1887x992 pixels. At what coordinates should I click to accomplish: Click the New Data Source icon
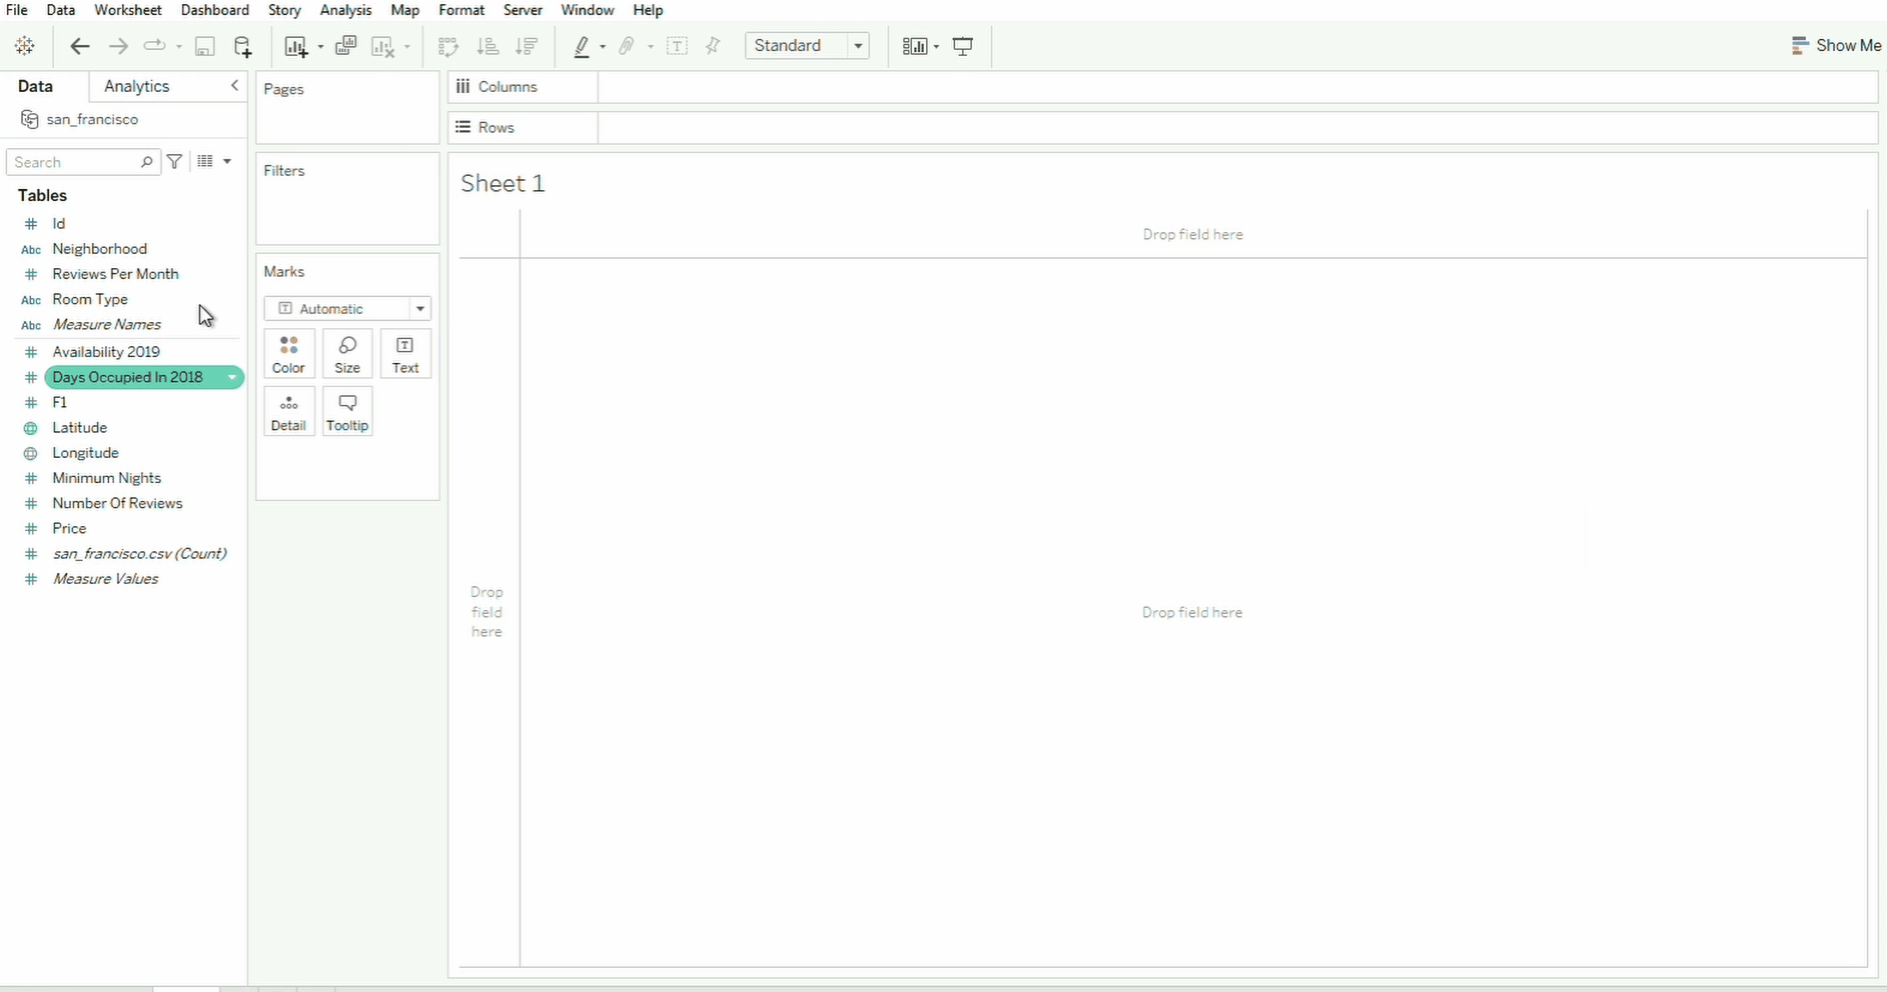pyautogui.click(x=243, y=46)
